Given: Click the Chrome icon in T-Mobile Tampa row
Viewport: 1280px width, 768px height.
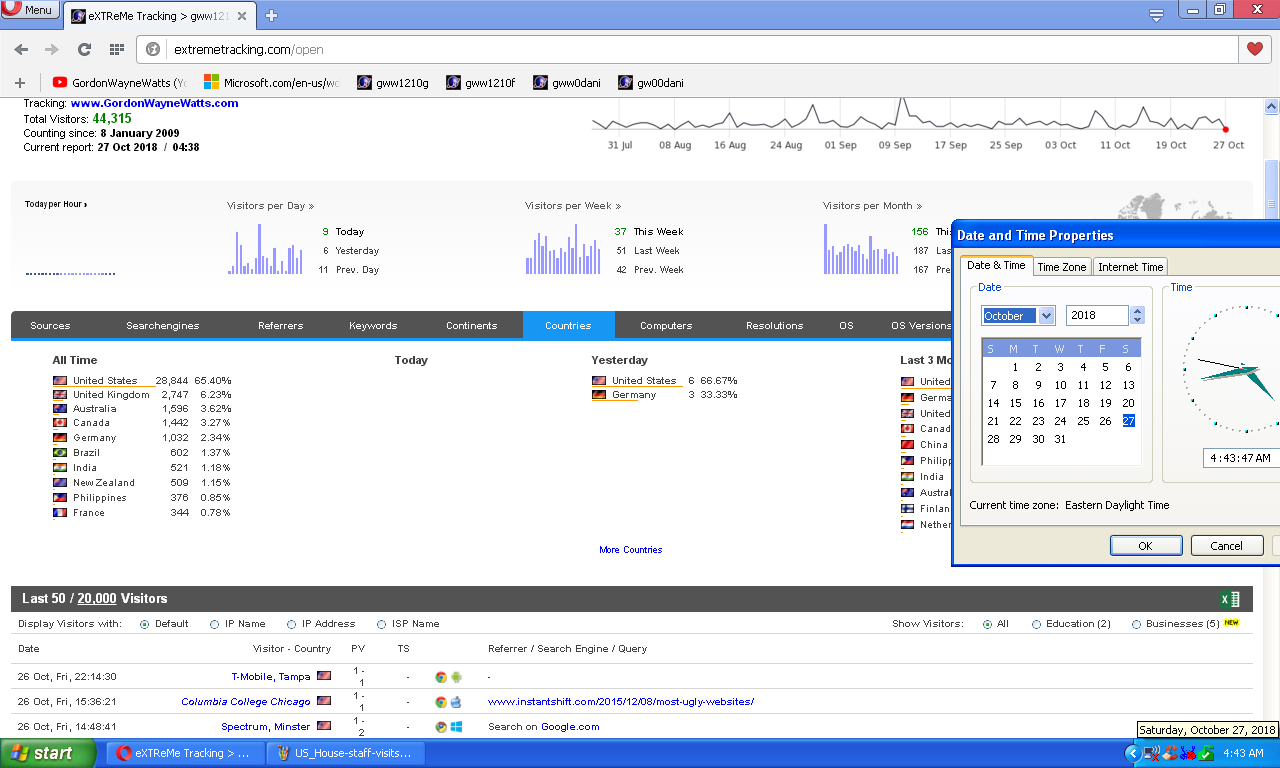Looking at the screenshot, I should coord(441,677).
